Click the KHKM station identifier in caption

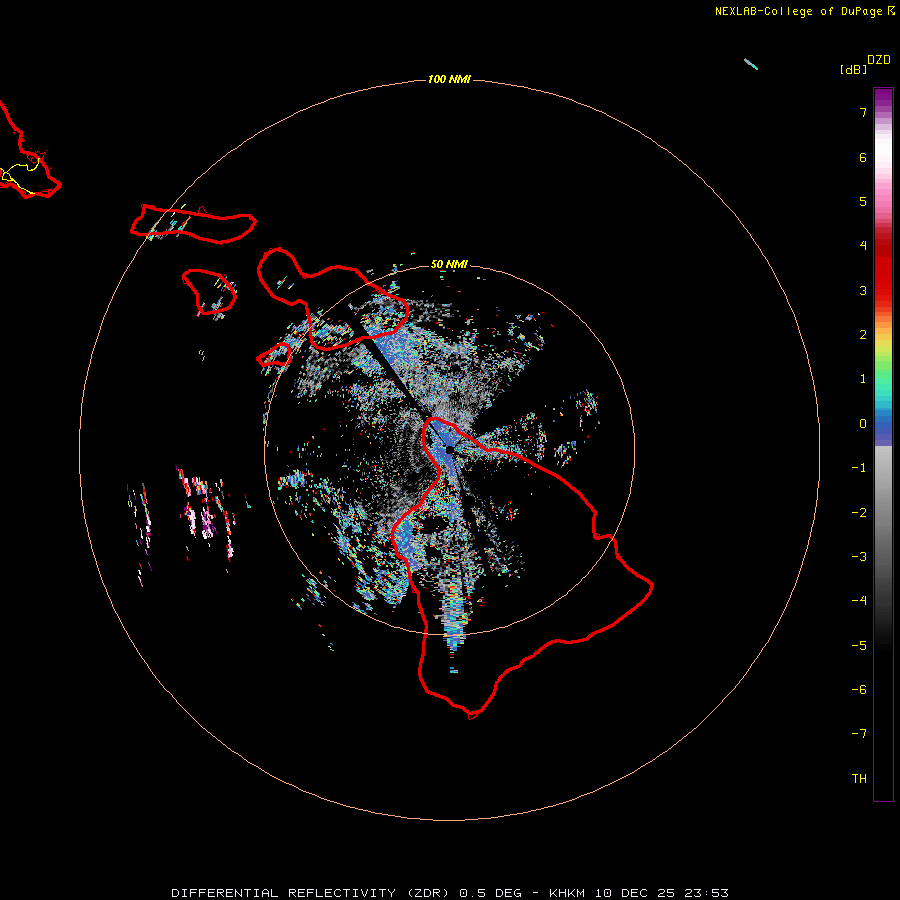pyautogui.click(x=568, y=893)
